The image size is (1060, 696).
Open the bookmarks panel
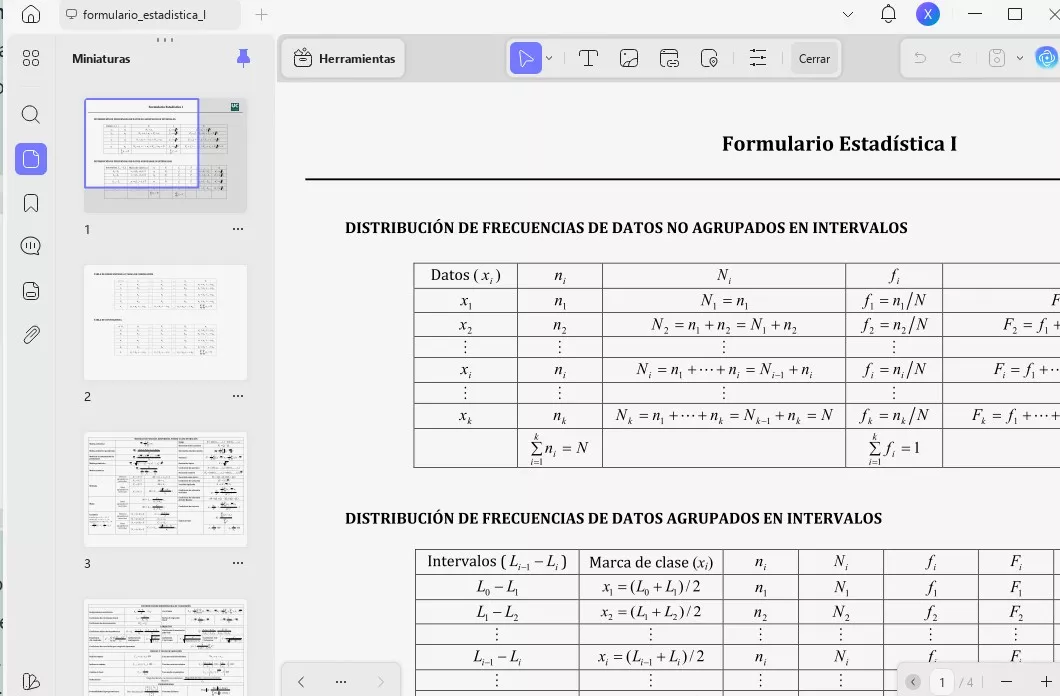[30, 203]
